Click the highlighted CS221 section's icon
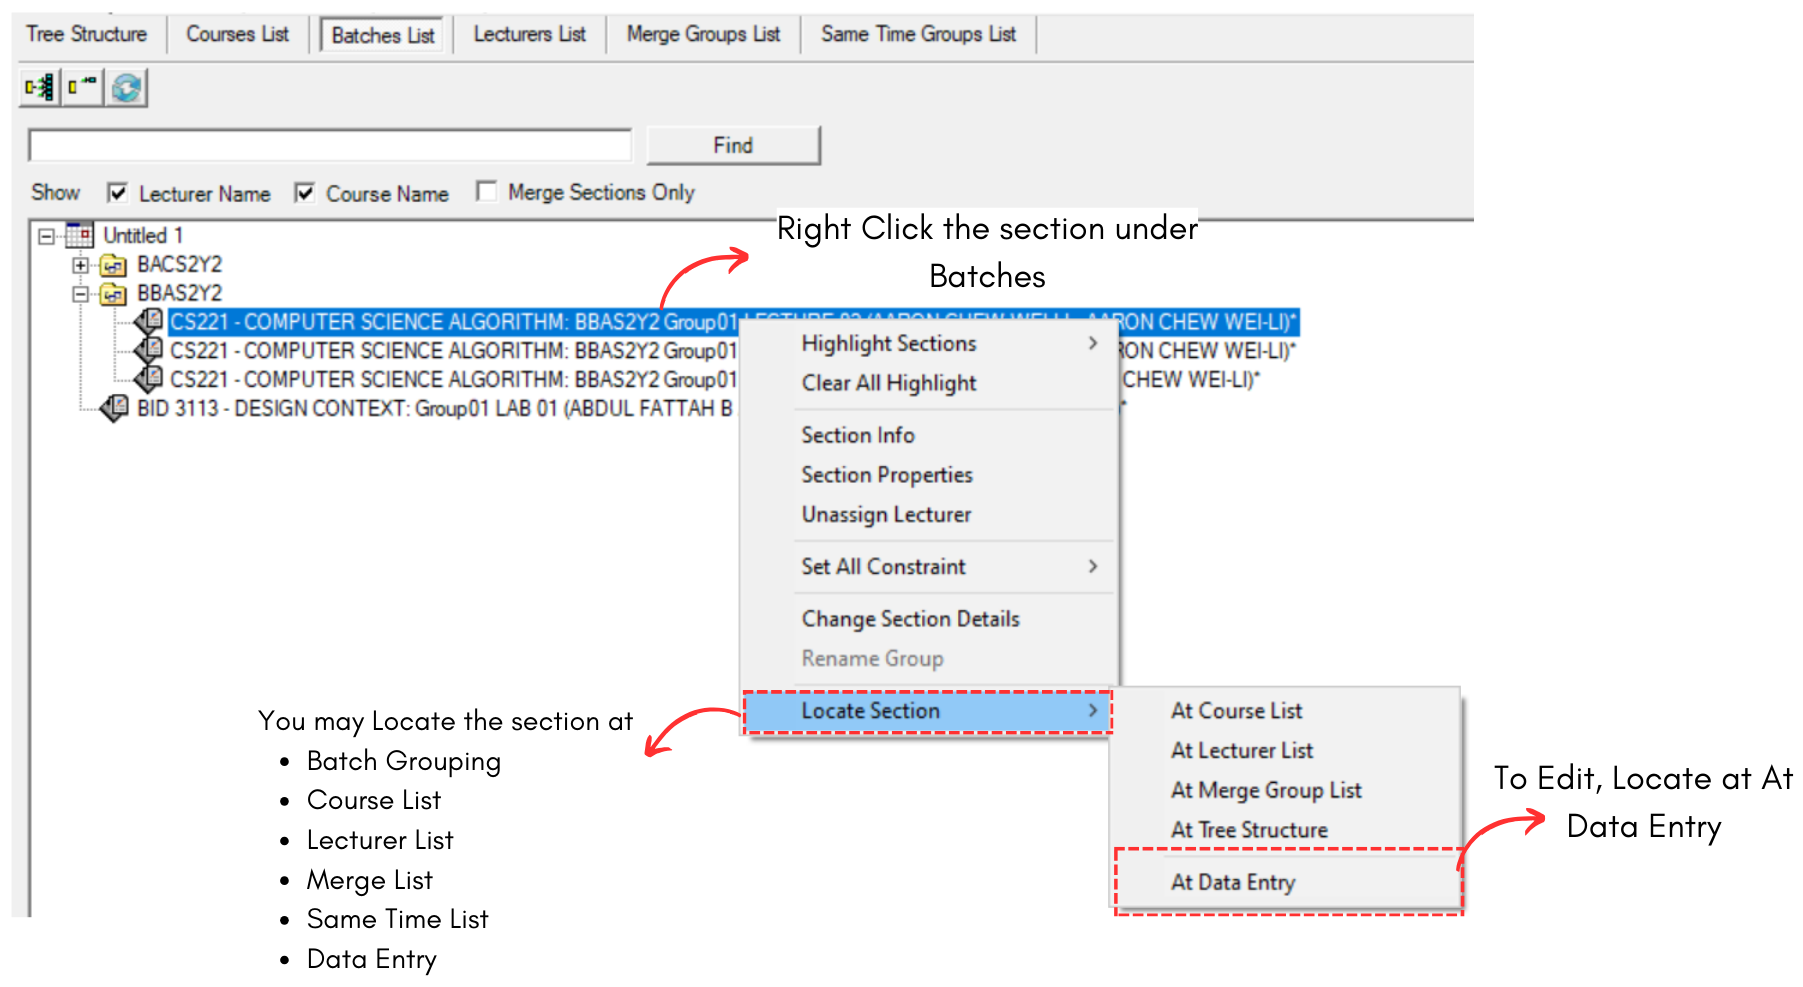The width and height of the screenshot is (1803, 987). [150, 321]
